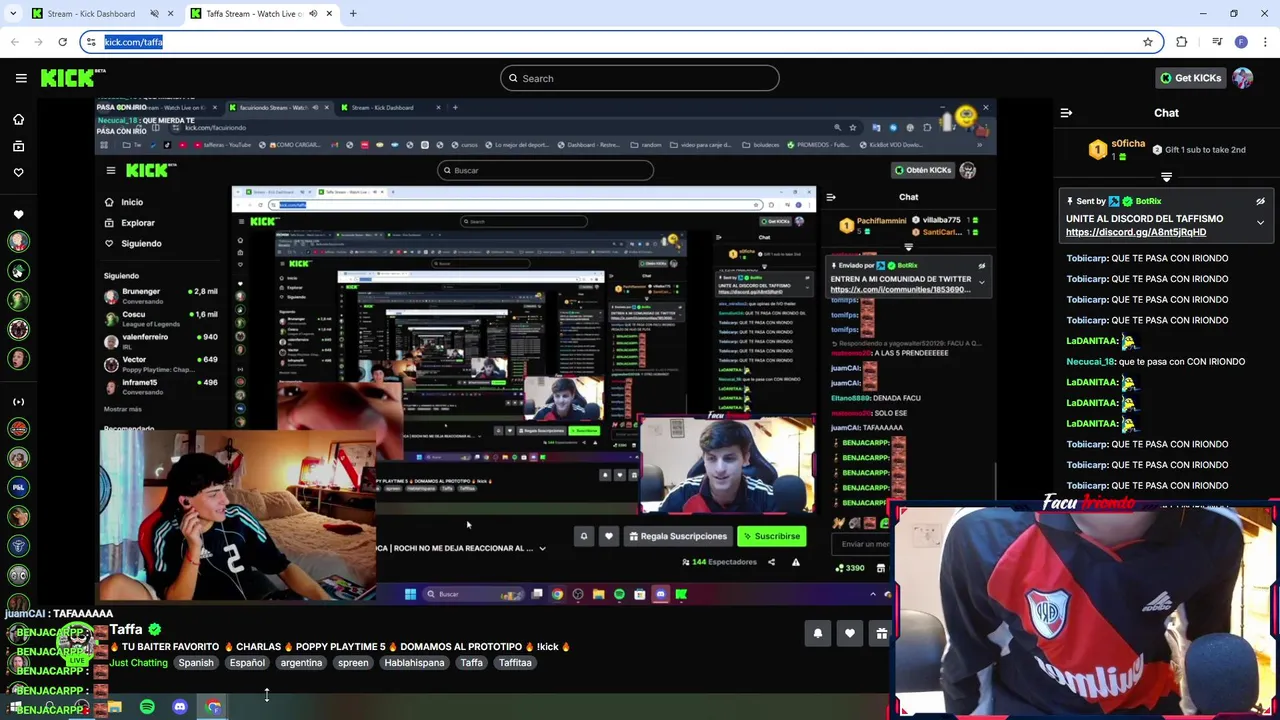Reload the page

(x=62, y=42)
